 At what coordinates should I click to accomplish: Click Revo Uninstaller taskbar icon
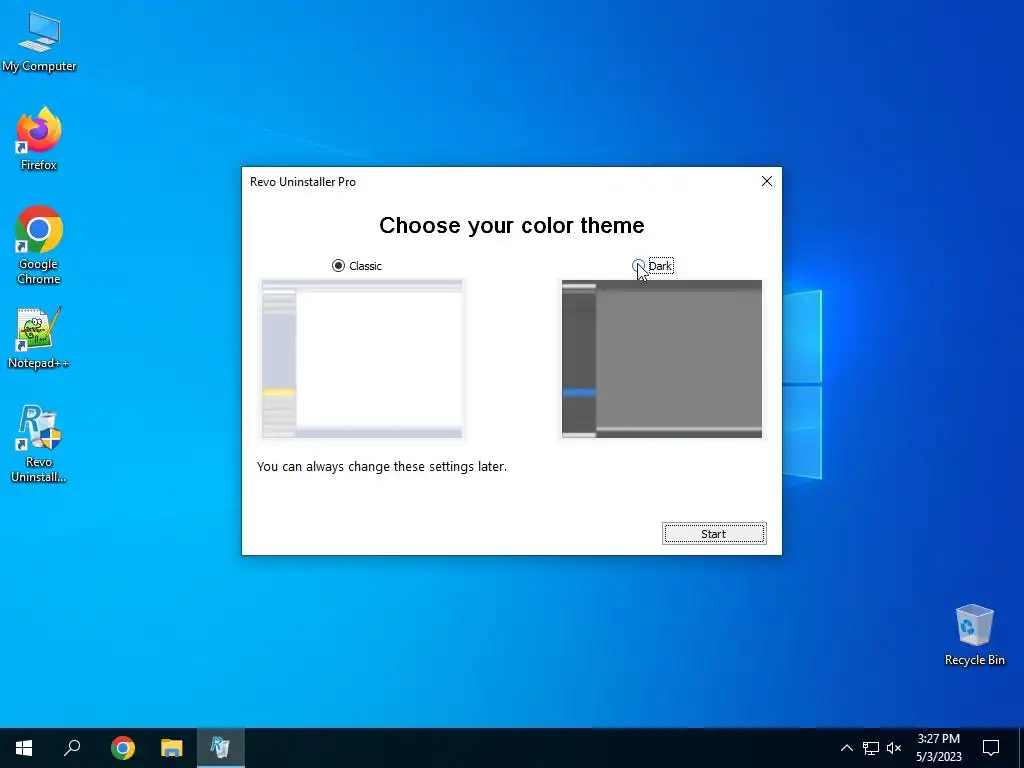[x=220, y=748]
